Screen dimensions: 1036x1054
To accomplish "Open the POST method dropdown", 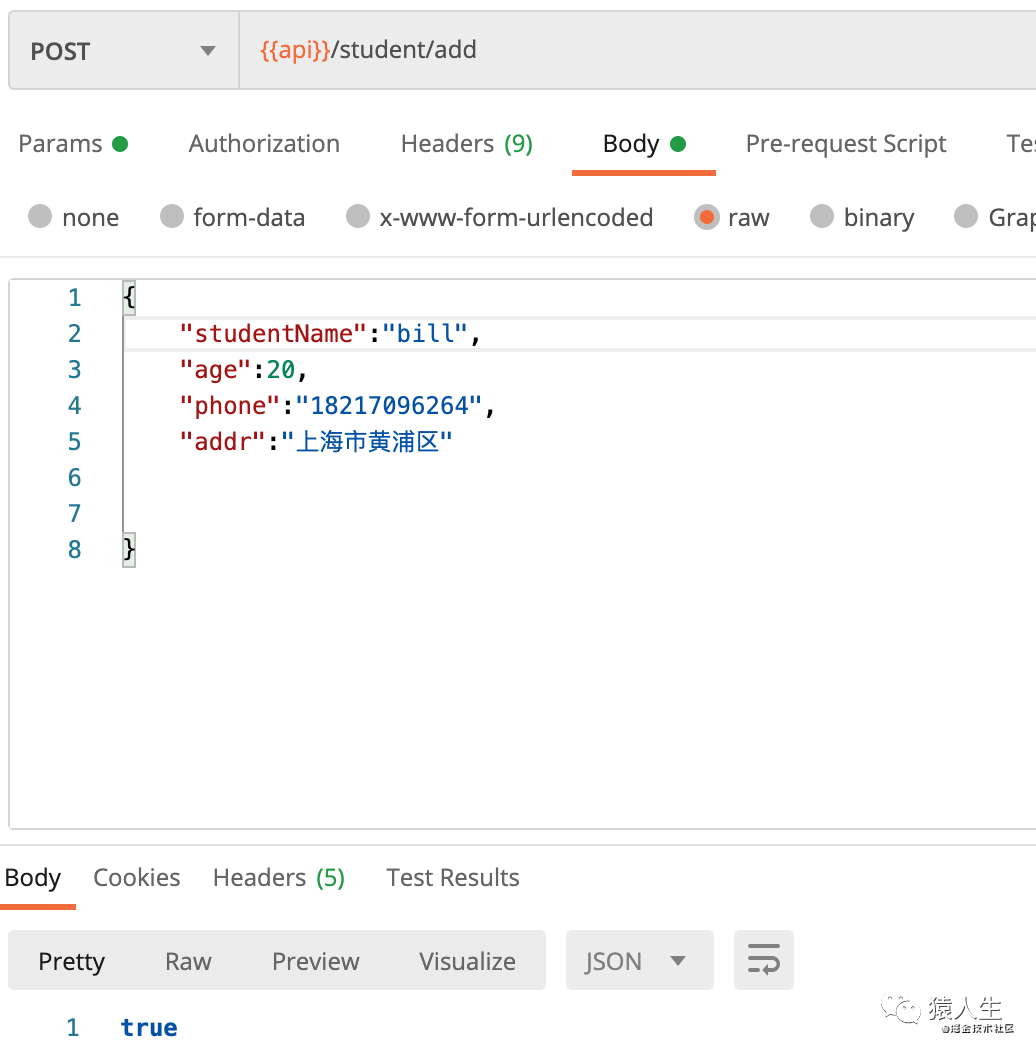I will [x=123, y=51].
